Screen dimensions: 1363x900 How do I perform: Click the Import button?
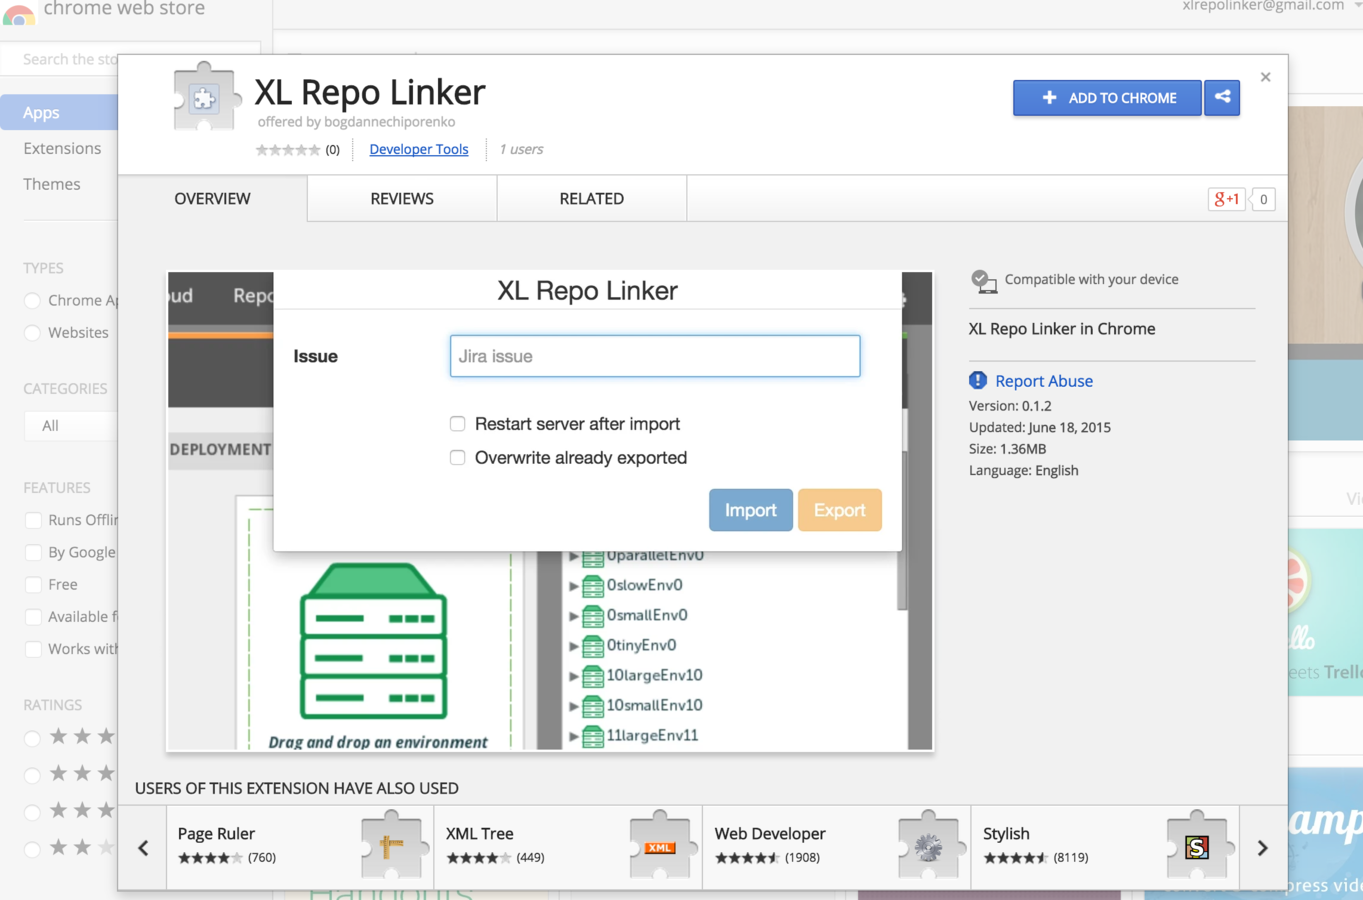click(x=750, y=510)
